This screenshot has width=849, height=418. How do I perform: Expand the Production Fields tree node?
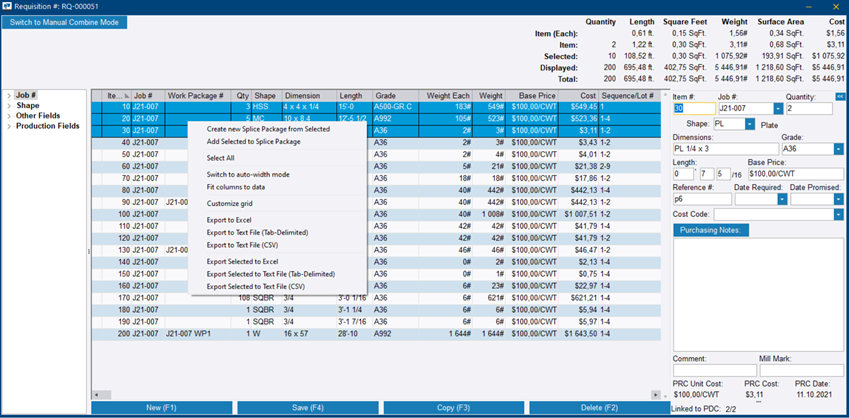pyautogui.click(x=8, y=126)
